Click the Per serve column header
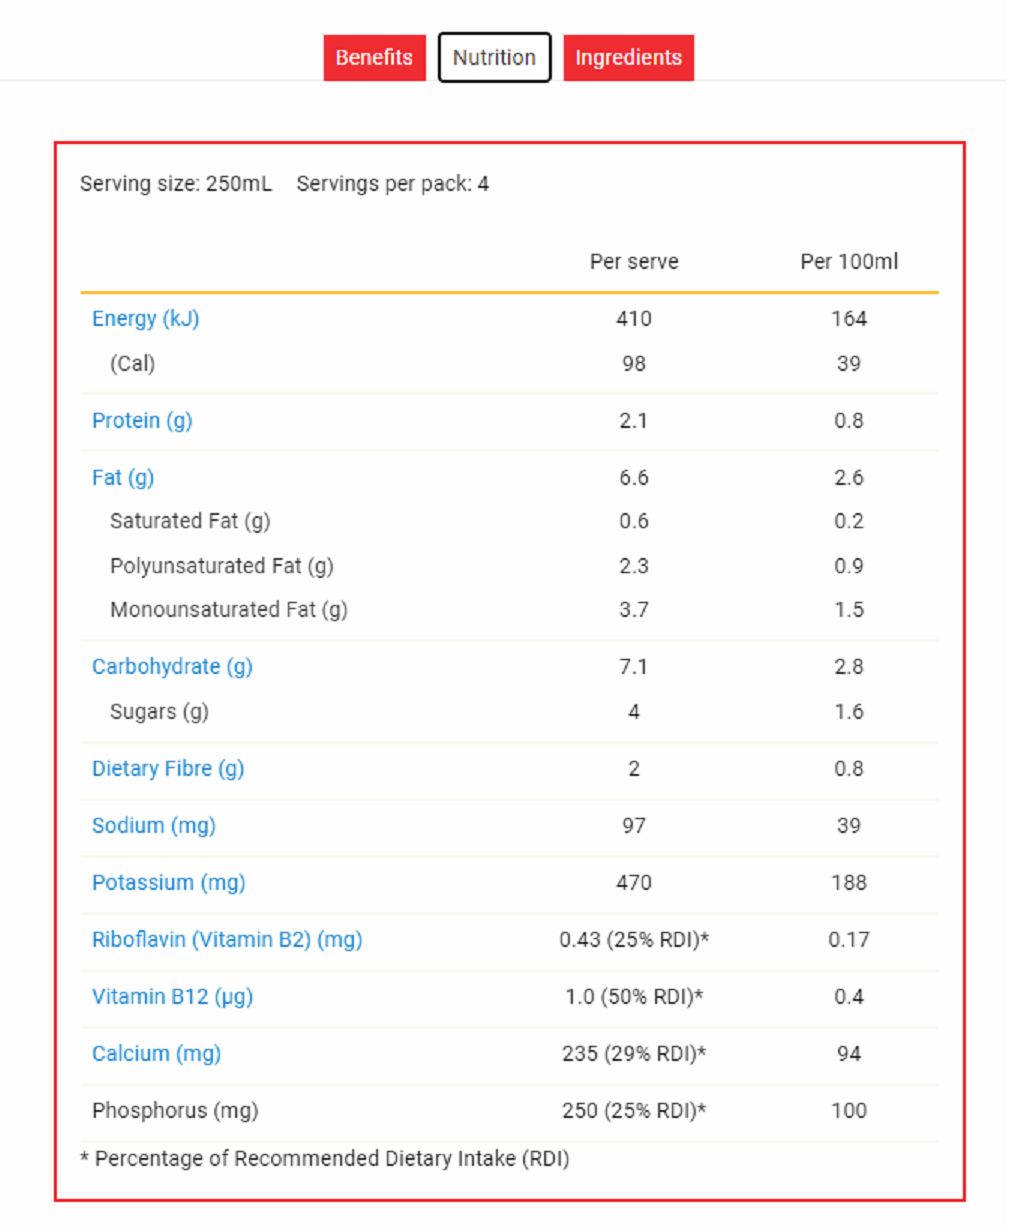Viewport: 1018px width, 1230px height. 634,262
